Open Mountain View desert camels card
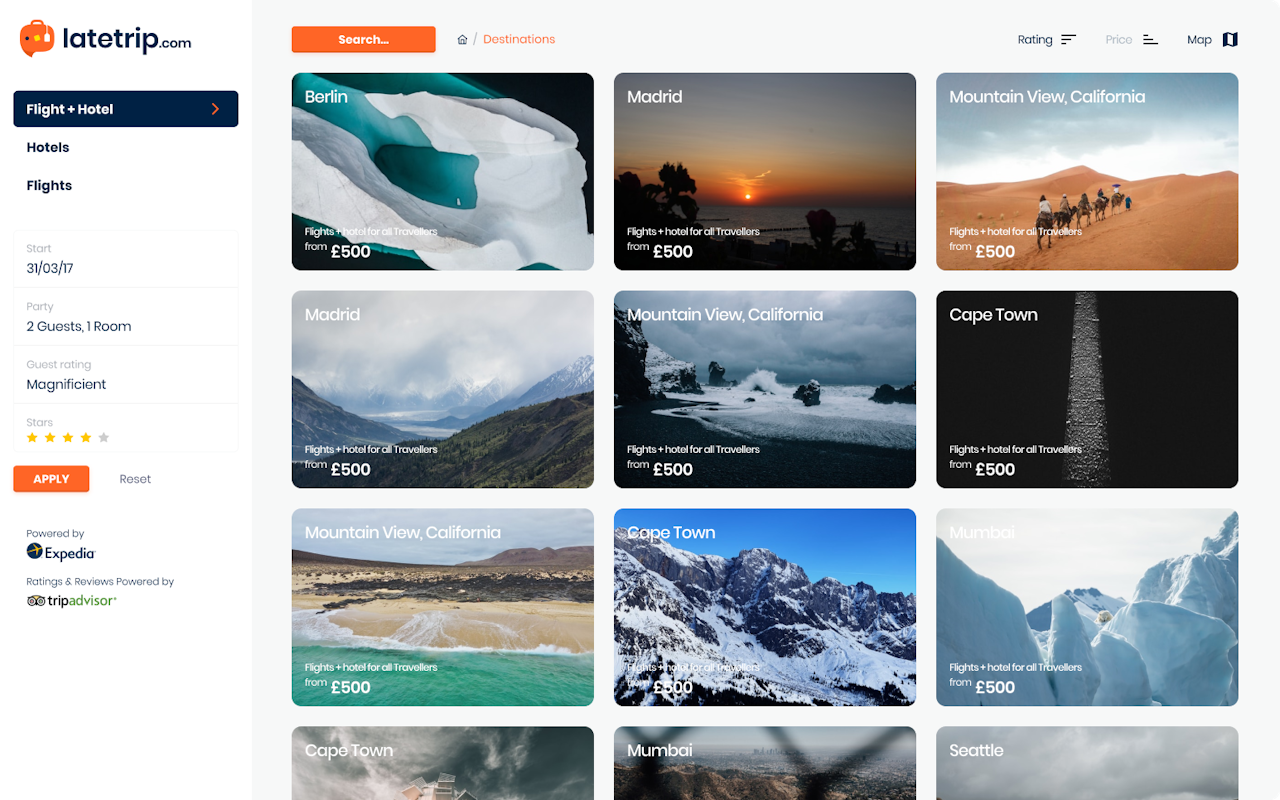The height and width of the screenshot is (800, 1280). pos(1087,171)
